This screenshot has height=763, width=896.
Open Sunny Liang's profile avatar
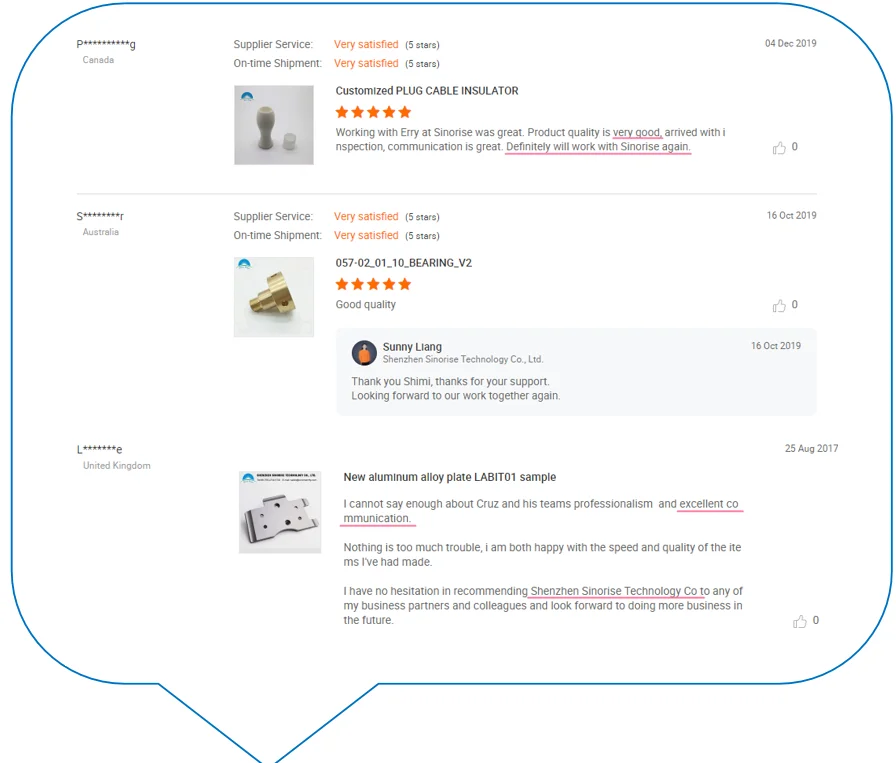pos(364,353)
